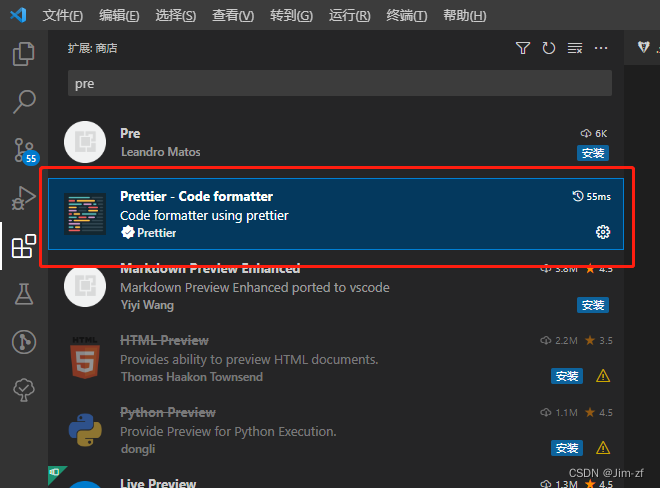Open the Git graph circular icon
Screen dimensions: 660x488
coord(24,341)
